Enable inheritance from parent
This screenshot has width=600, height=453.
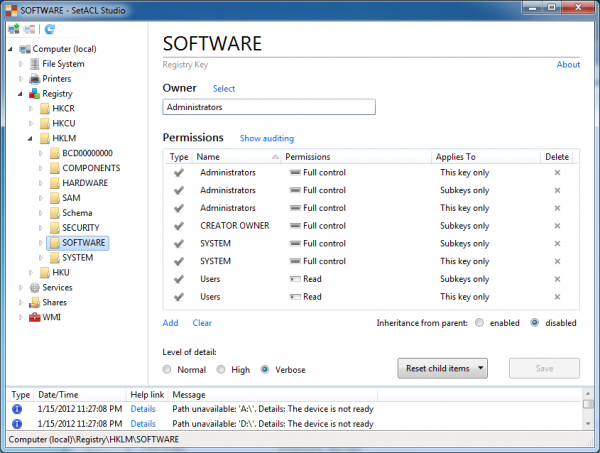[x=479, y=323]
